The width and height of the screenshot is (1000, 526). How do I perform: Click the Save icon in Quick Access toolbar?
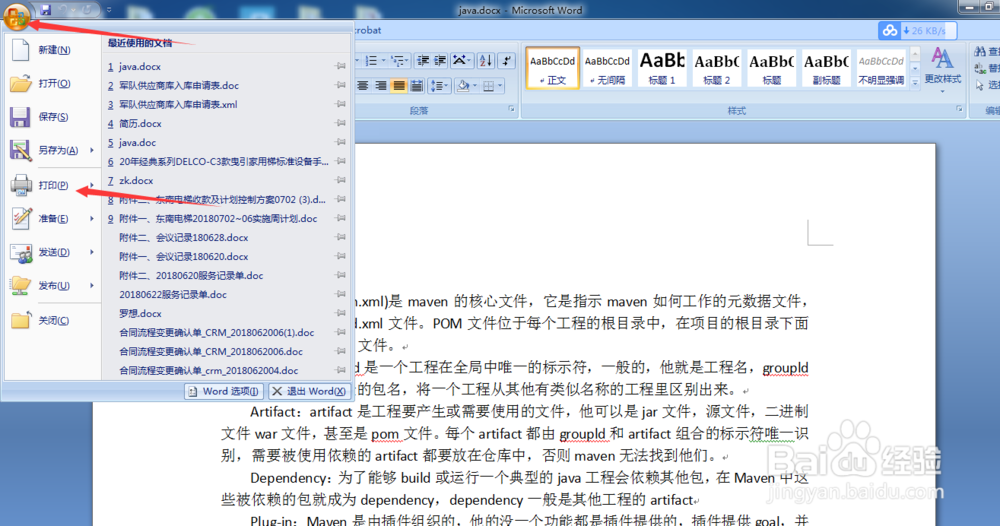46,10
